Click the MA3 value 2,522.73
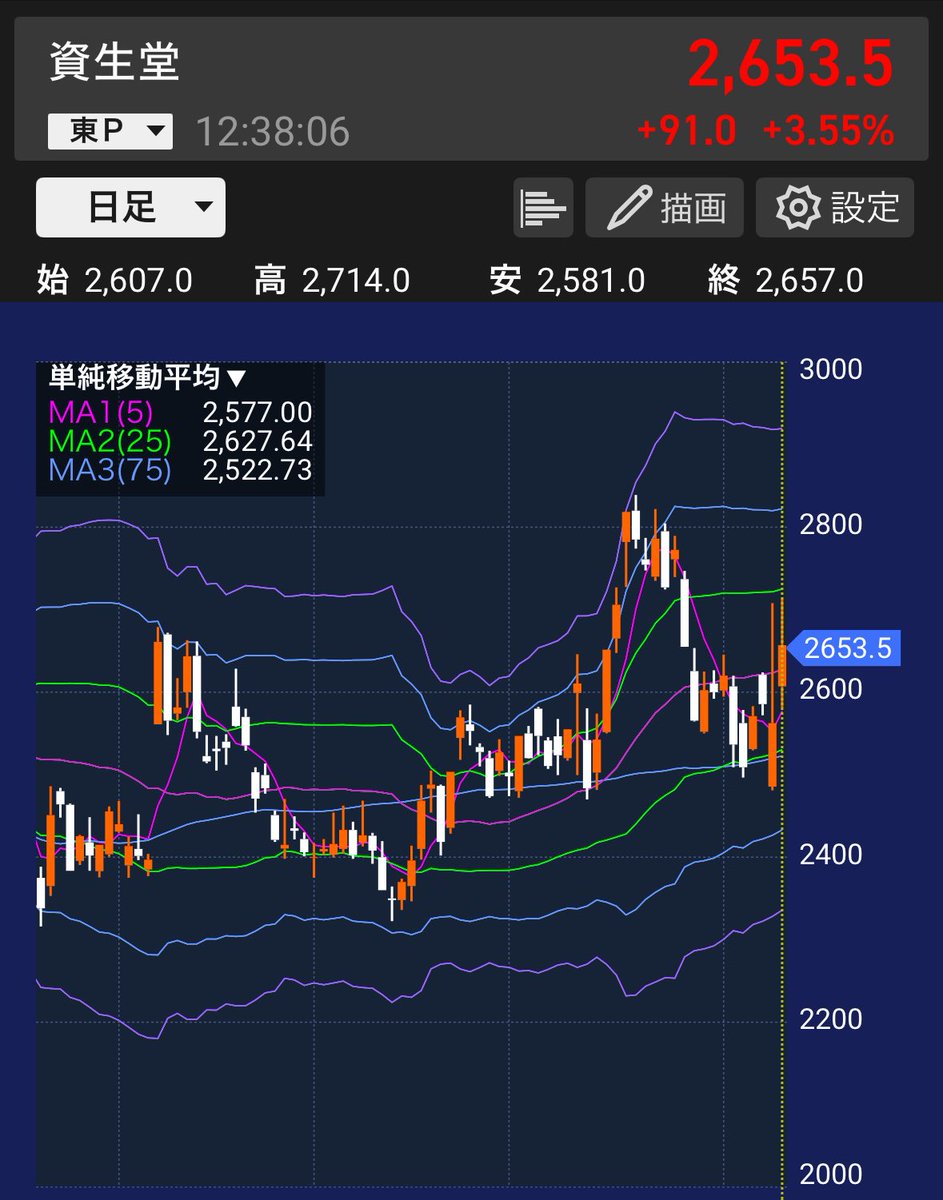This screenshot has width=943, height=1200. pyautogui.click(x=257, y=470)
